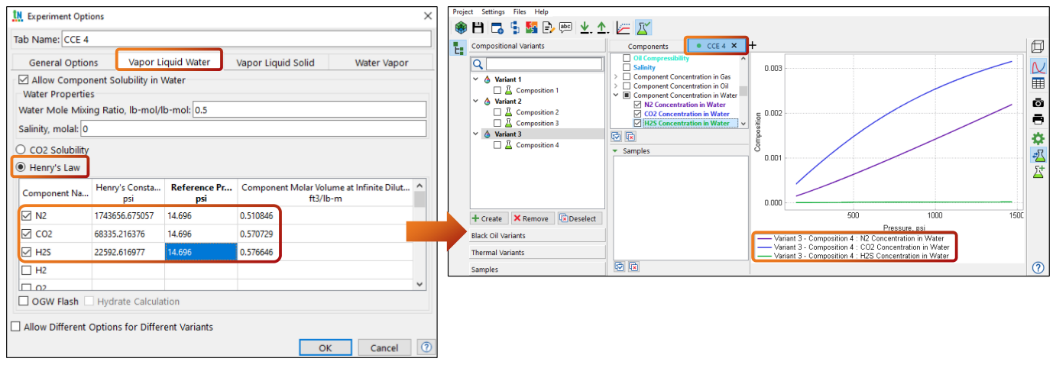Click the search magnifier icon in variants panel
The height and width of the screenshot is (365, 1056).
tap(477, 64)
